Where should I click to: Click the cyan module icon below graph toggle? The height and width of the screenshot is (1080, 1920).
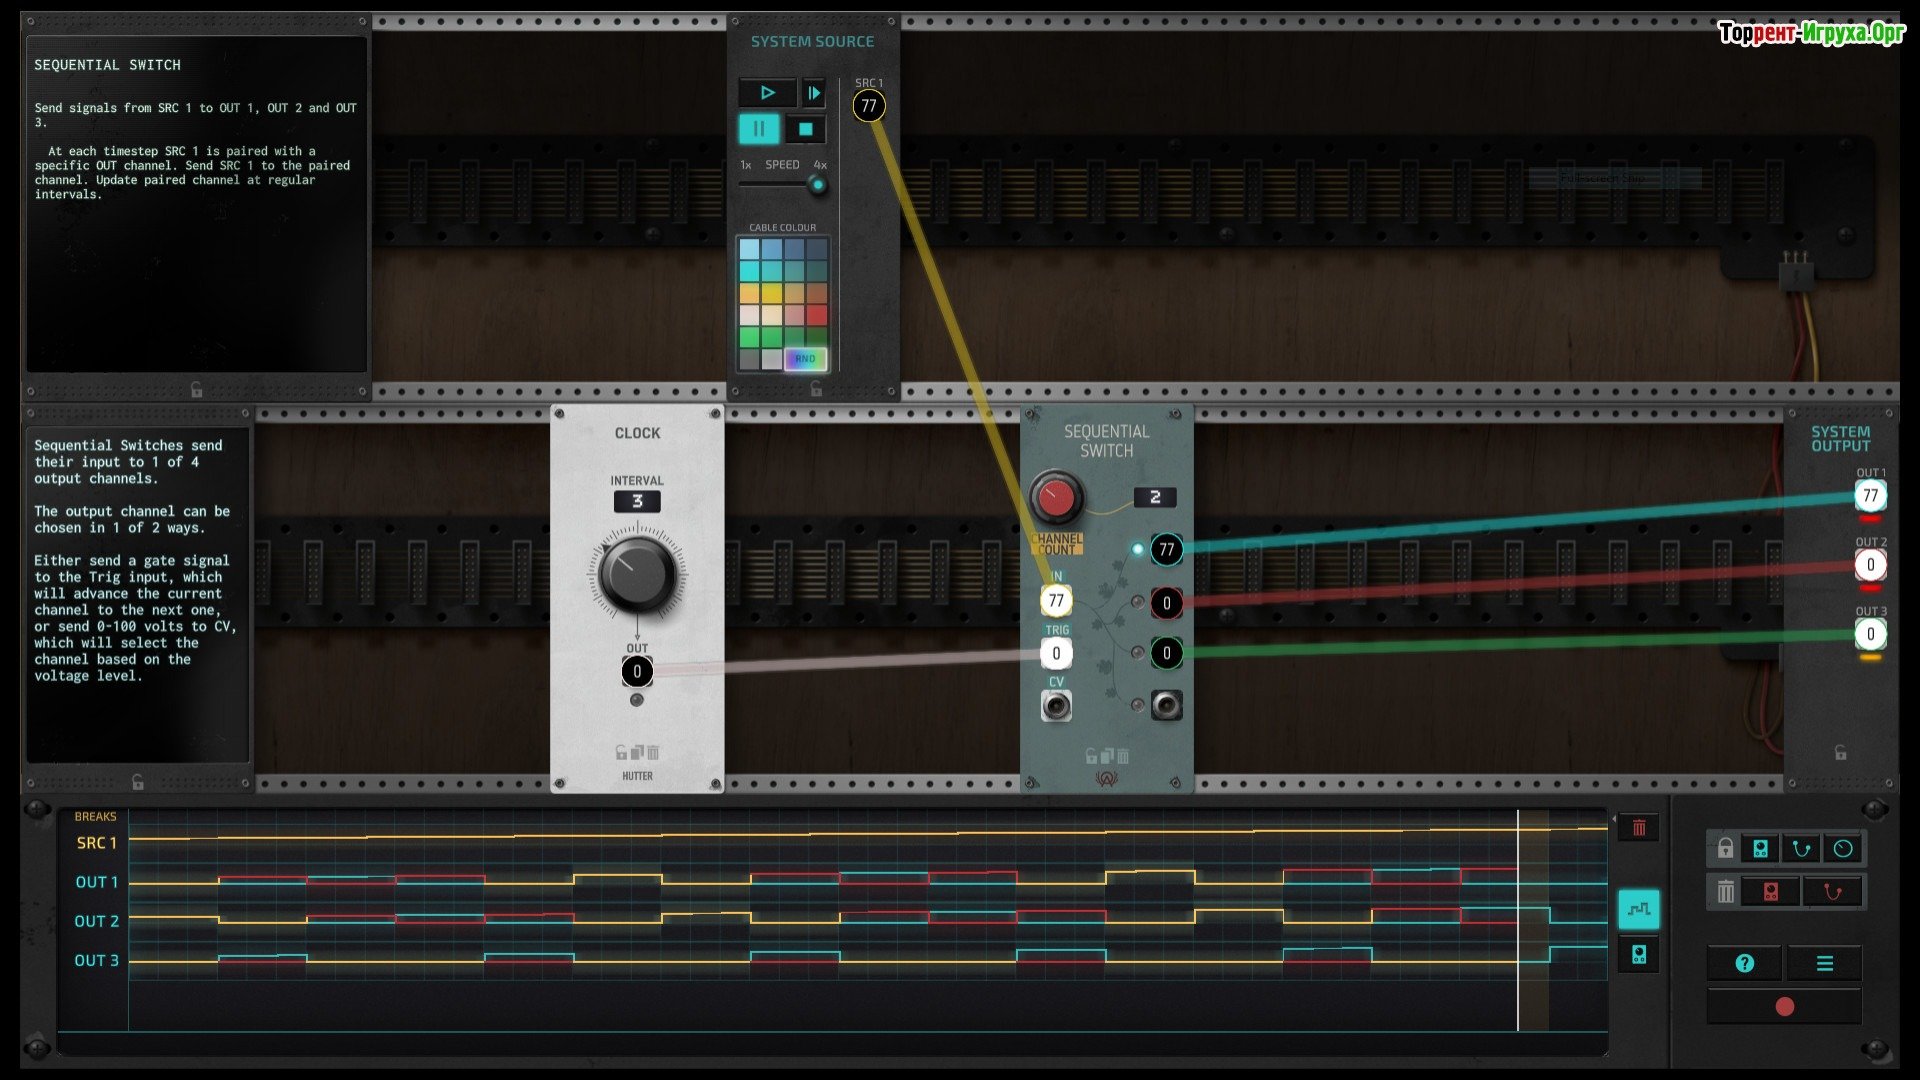[1639, 955]
